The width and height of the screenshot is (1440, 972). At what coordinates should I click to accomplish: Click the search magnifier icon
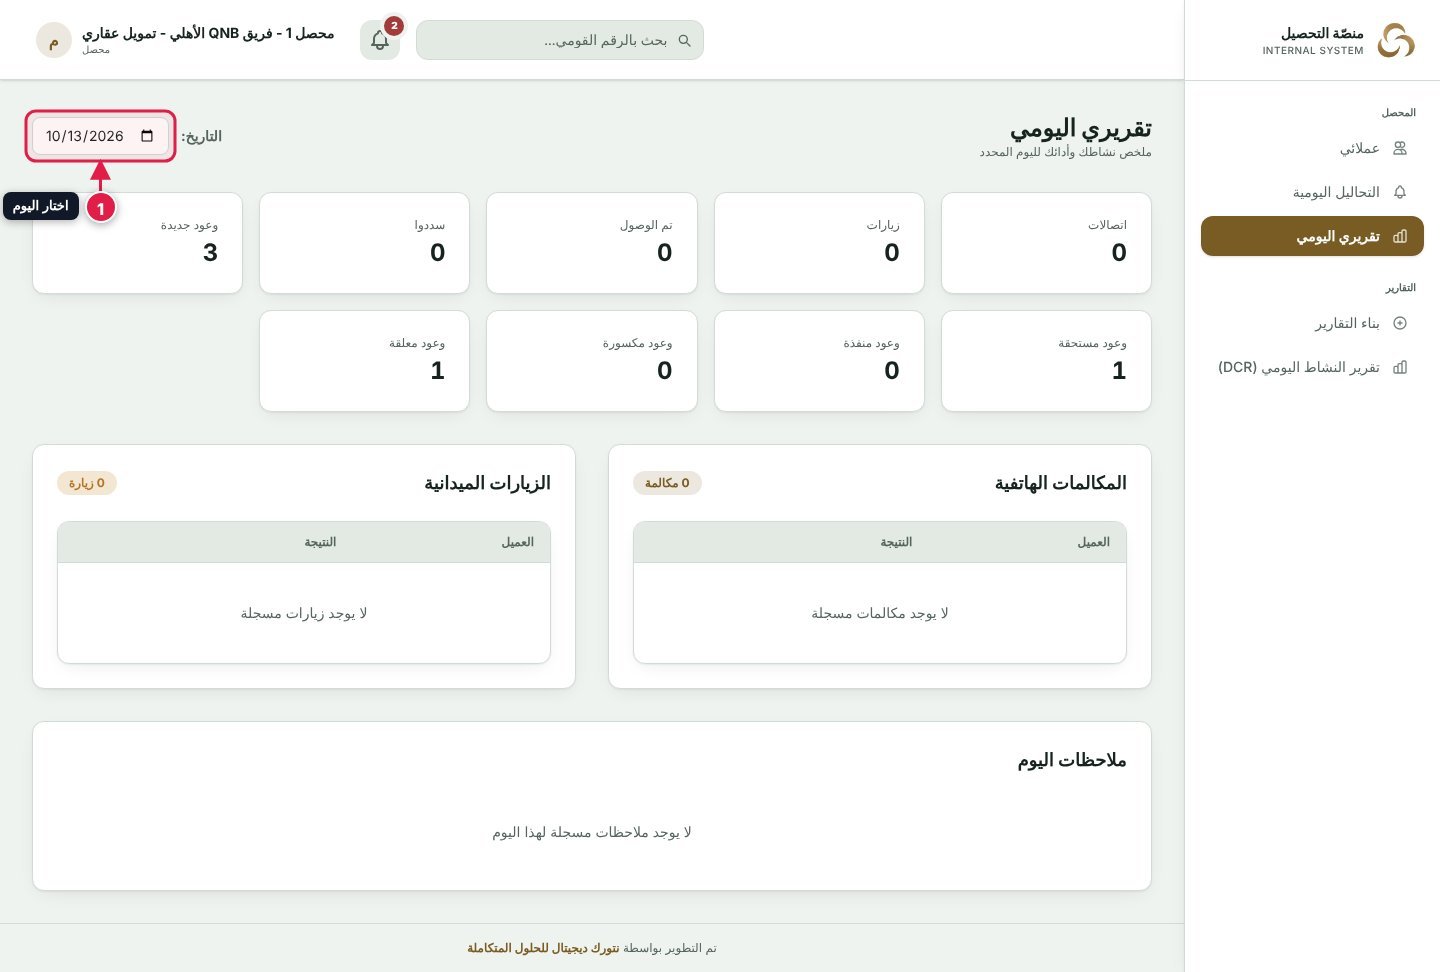pos(685,41)
